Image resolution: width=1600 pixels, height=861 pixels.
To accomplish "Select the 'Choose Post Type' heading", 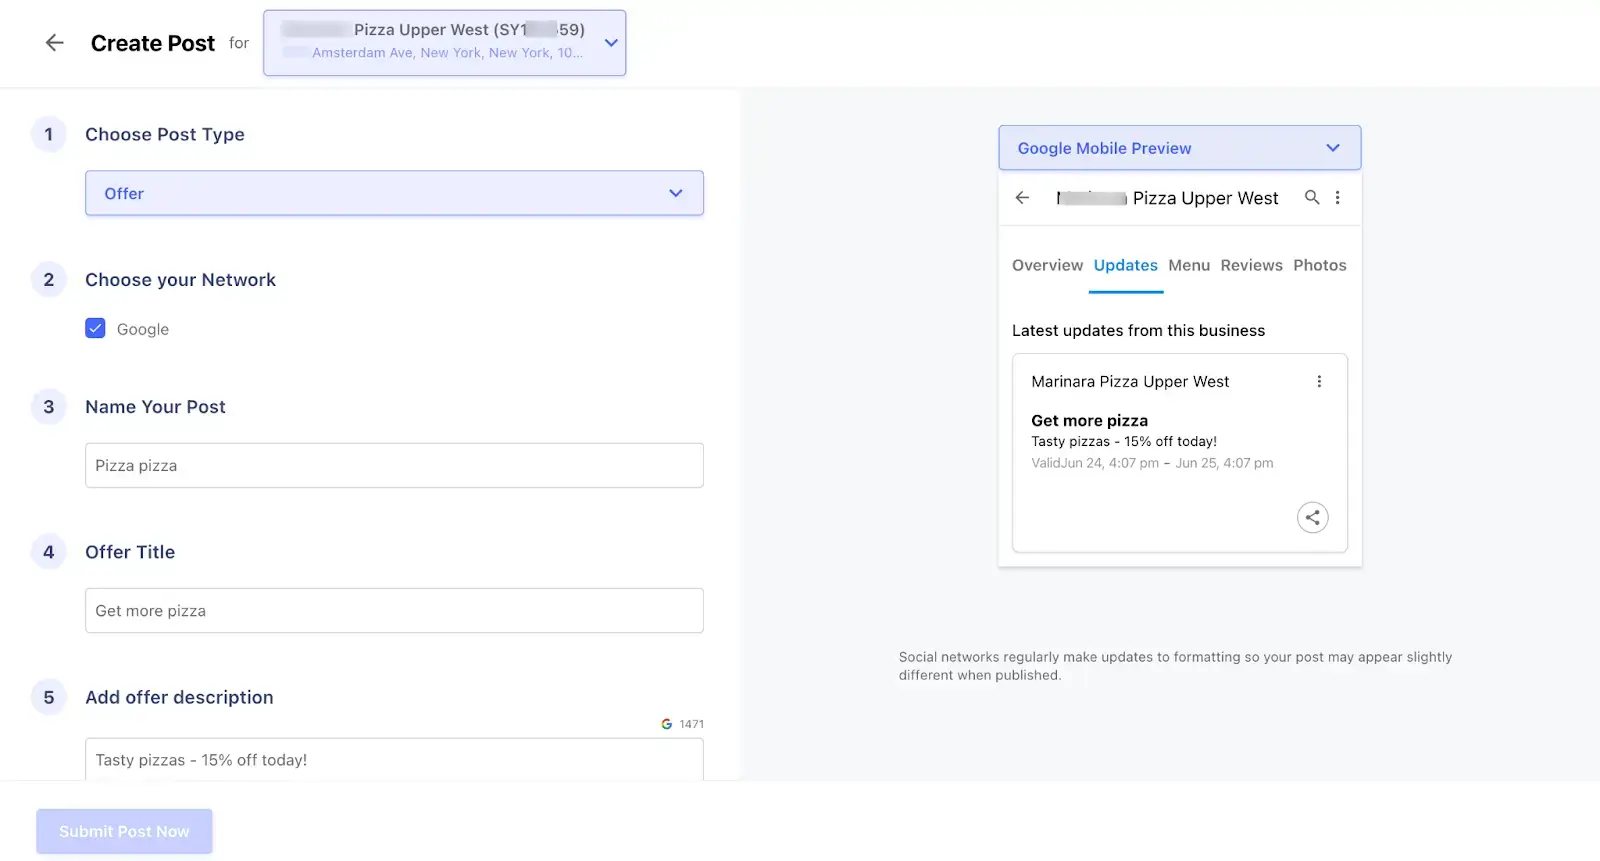I will (x=165, y=134).
